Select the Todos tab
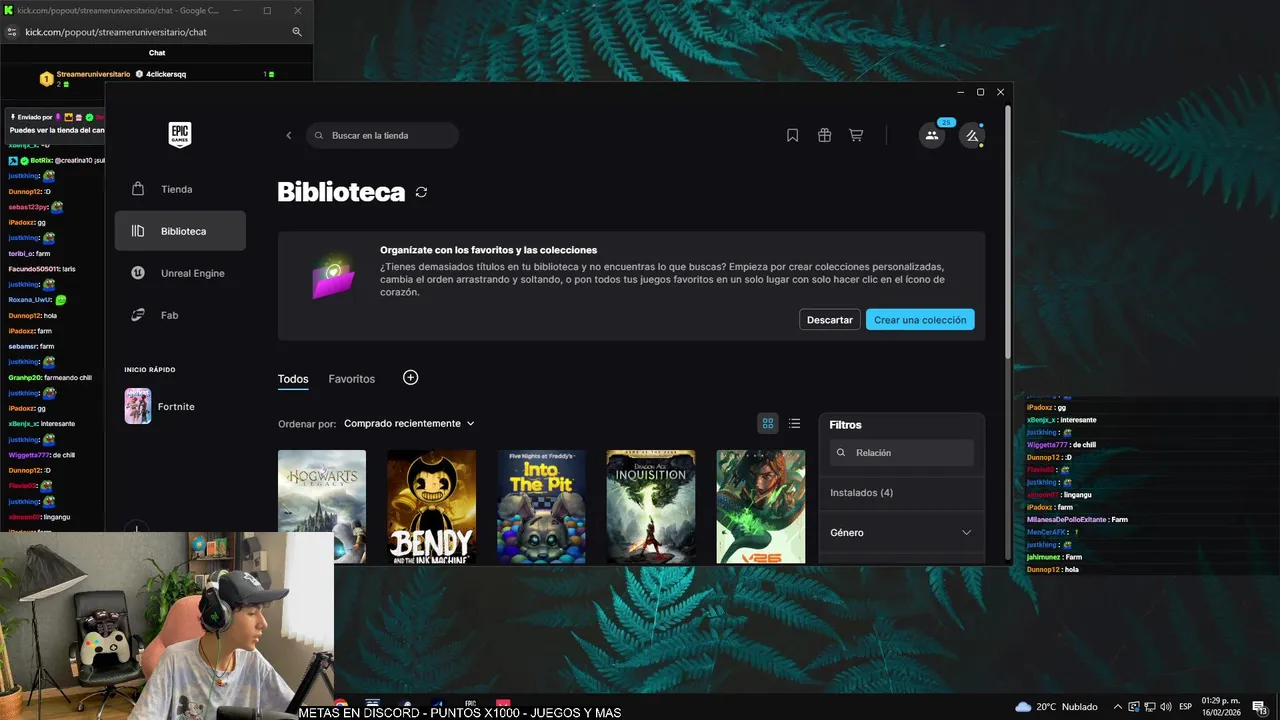 (x=293, y=379)
